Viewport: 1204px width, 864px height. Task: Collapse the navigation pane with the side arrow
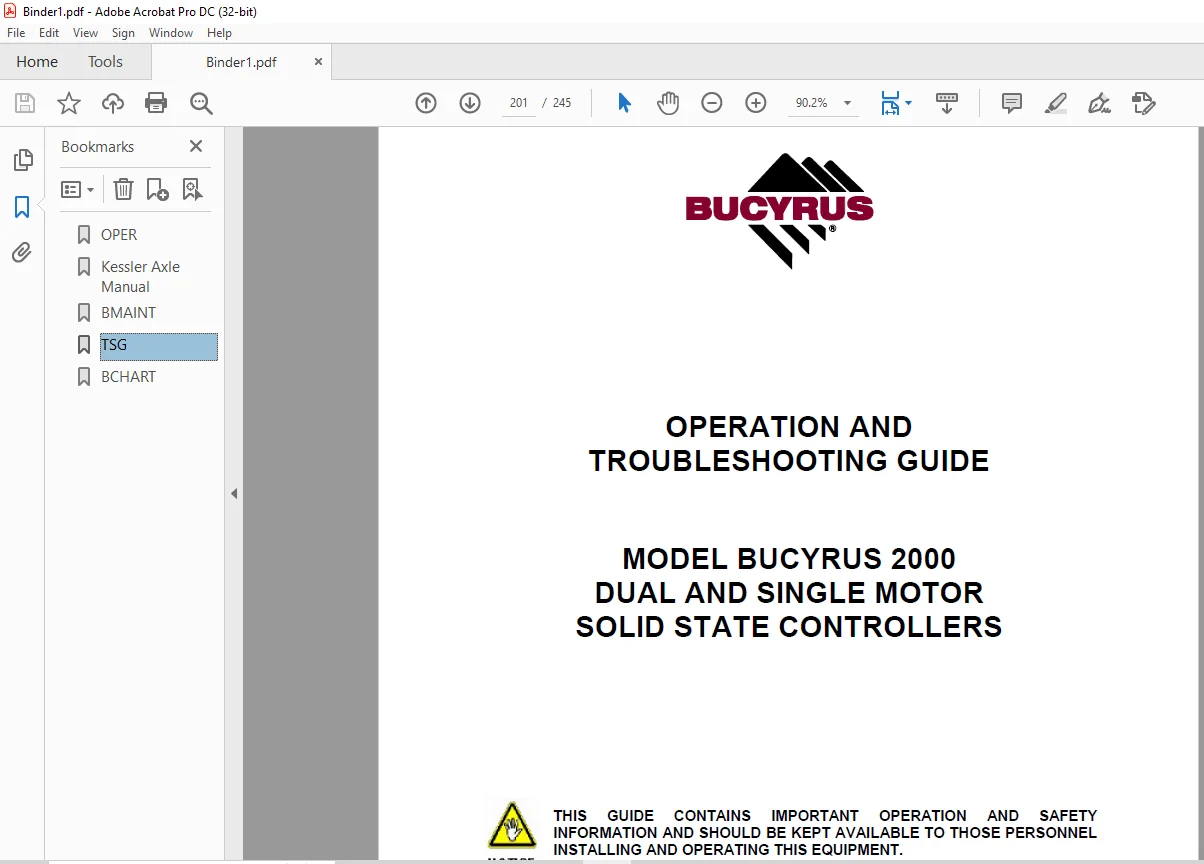234,493
